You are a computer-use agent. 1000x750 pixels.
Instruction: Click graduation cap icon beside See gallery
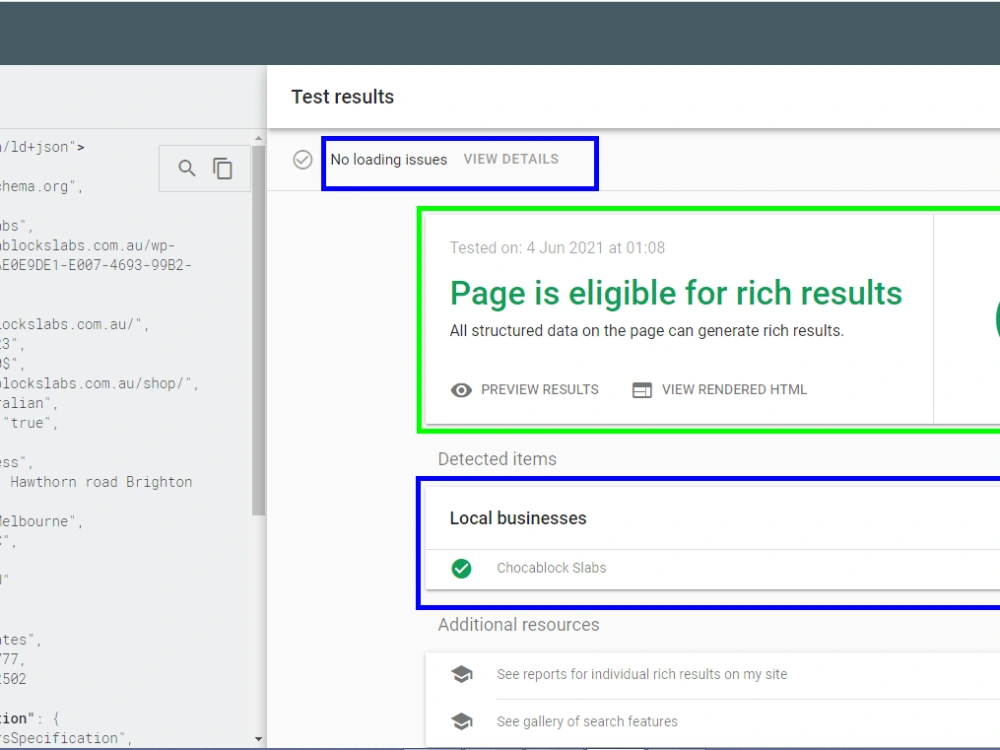[461, 721]
